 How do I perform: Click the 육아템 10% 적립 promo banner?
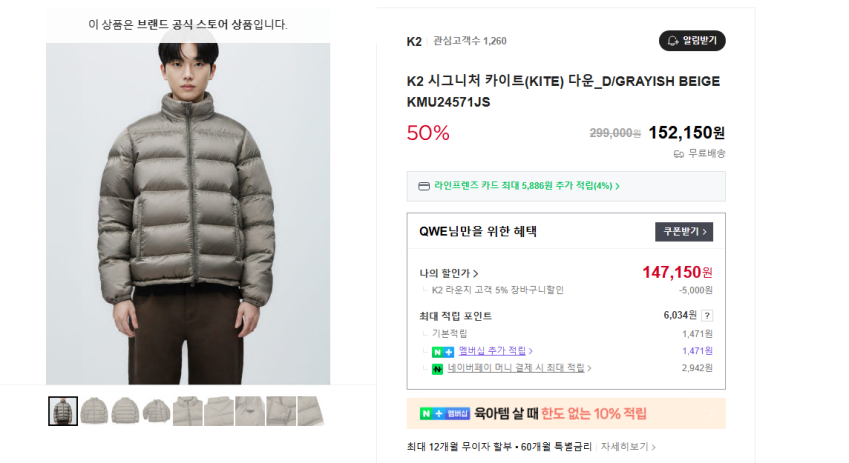(x=566, y=413)
